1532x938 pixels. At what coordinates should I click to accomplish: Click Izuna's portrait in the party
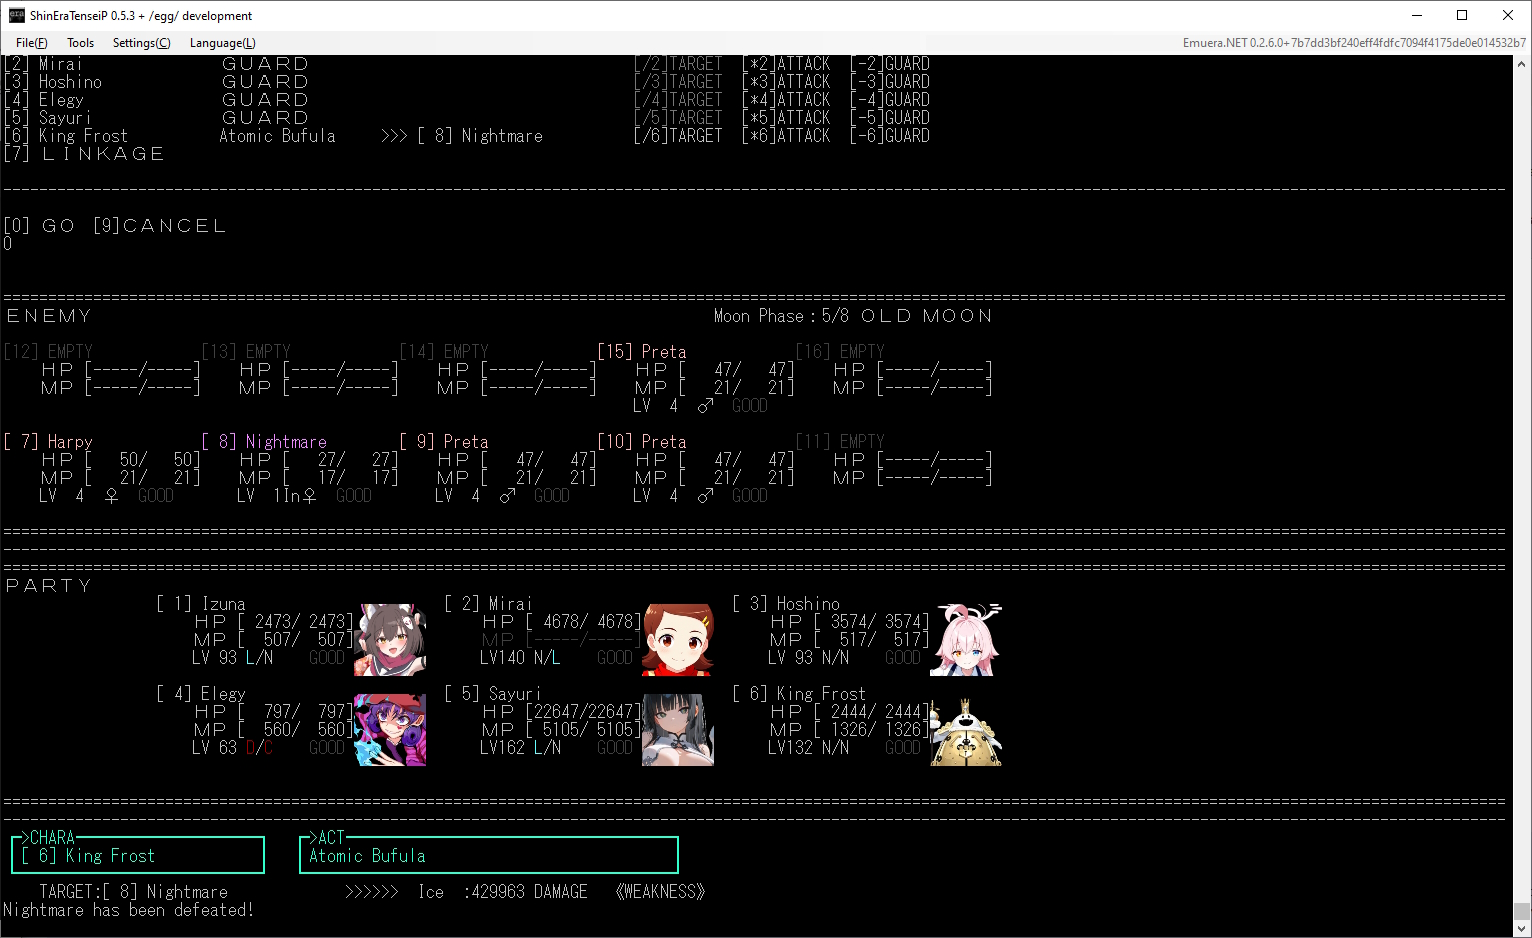390,639
